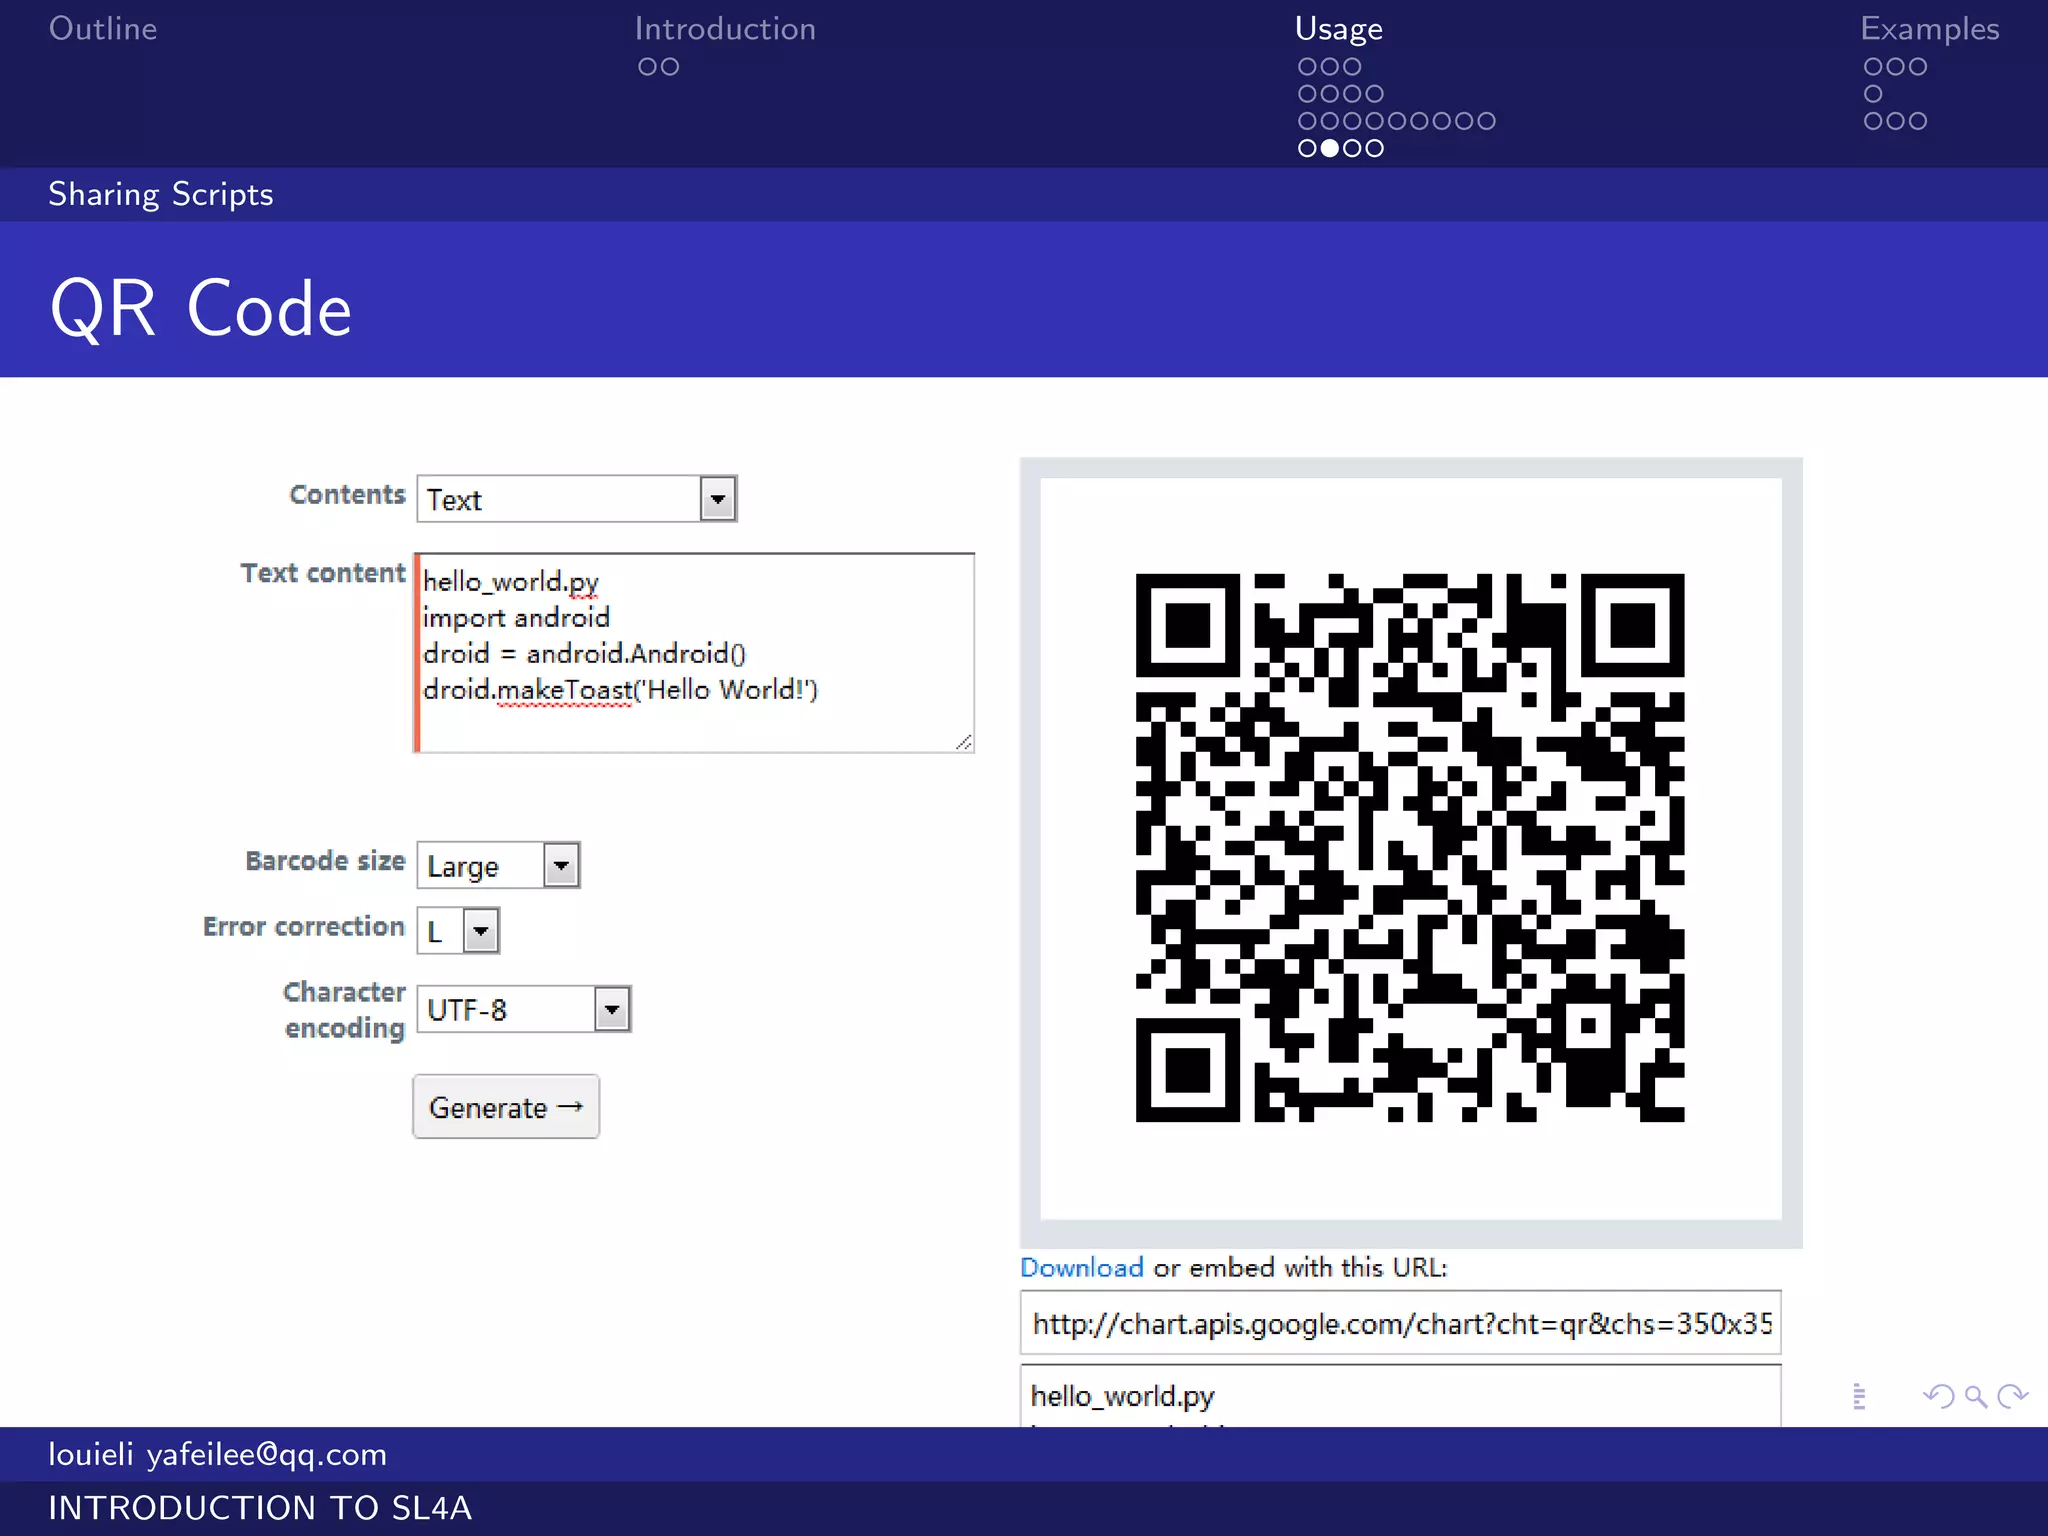Go to the Introduction section in header
The height and width of the screenshot is (1536, 2048).
tap(725, 28)
